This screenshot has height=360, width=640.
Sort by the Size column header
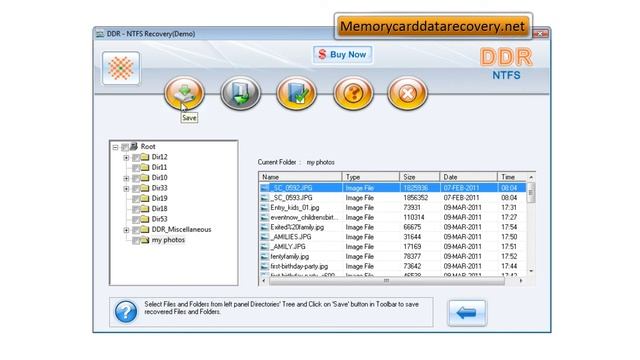pyautogui.click(x=420, y=177)
